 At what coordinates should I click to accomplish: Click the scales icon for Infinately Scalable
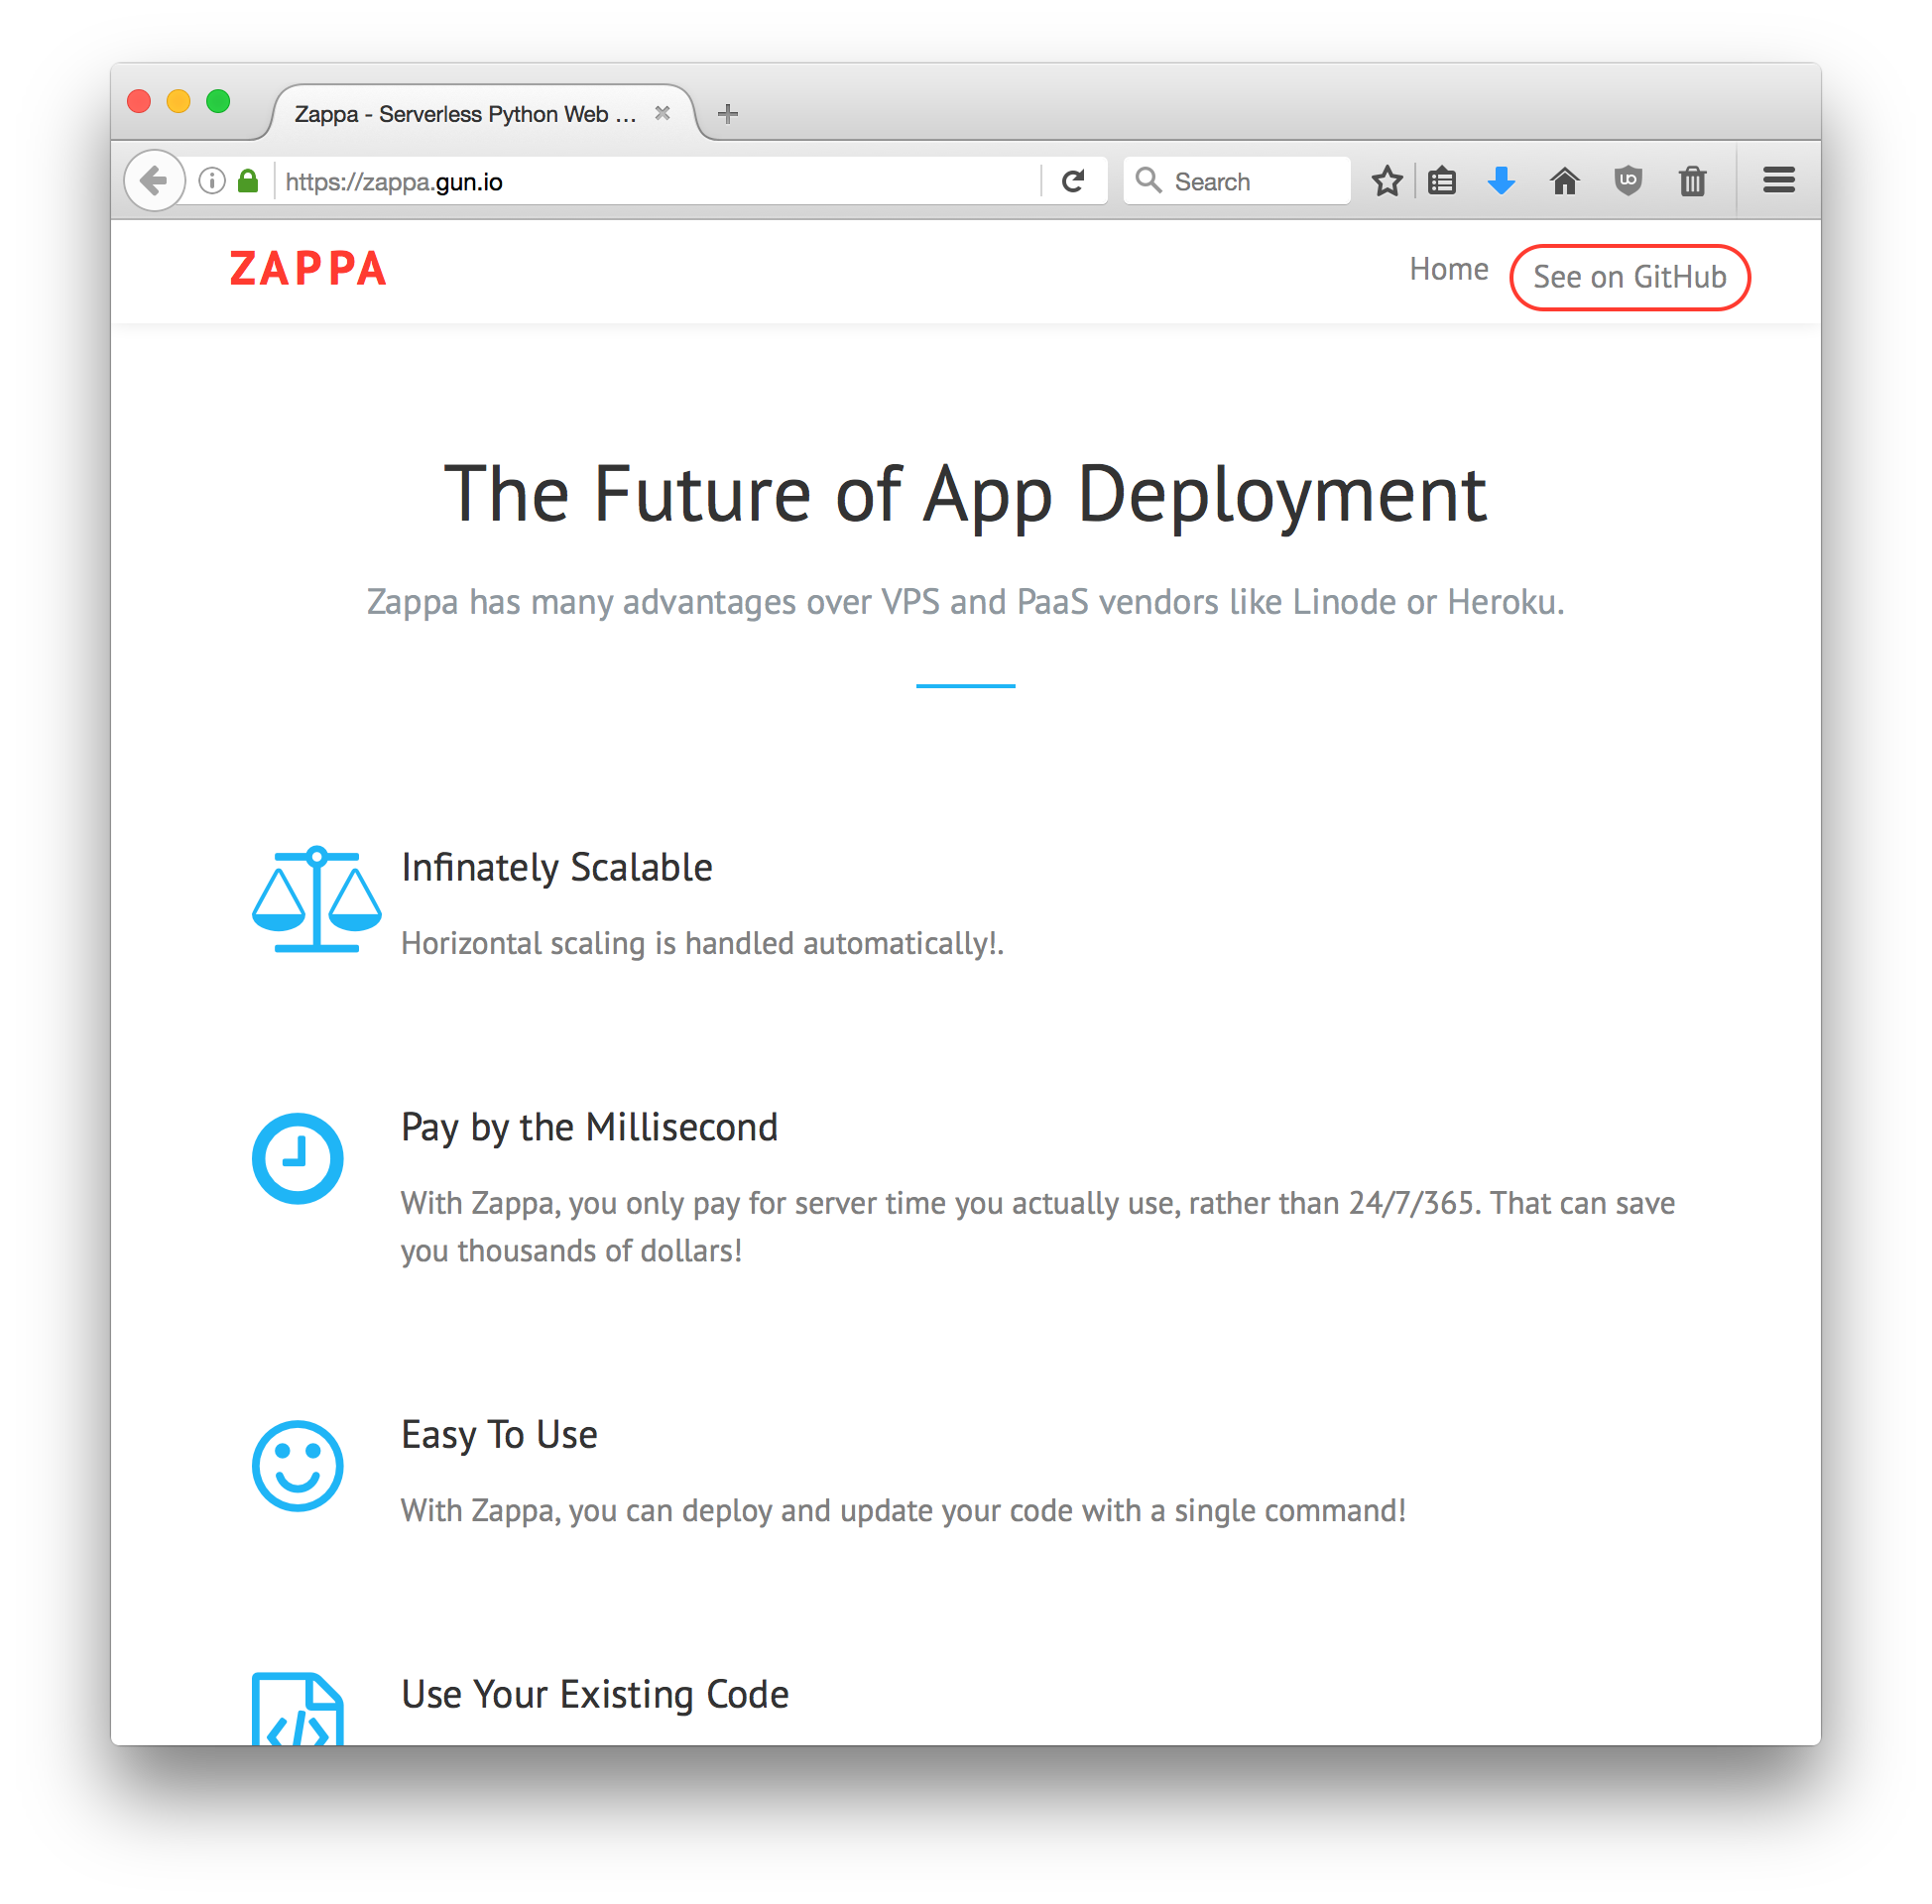coord(316,899)
